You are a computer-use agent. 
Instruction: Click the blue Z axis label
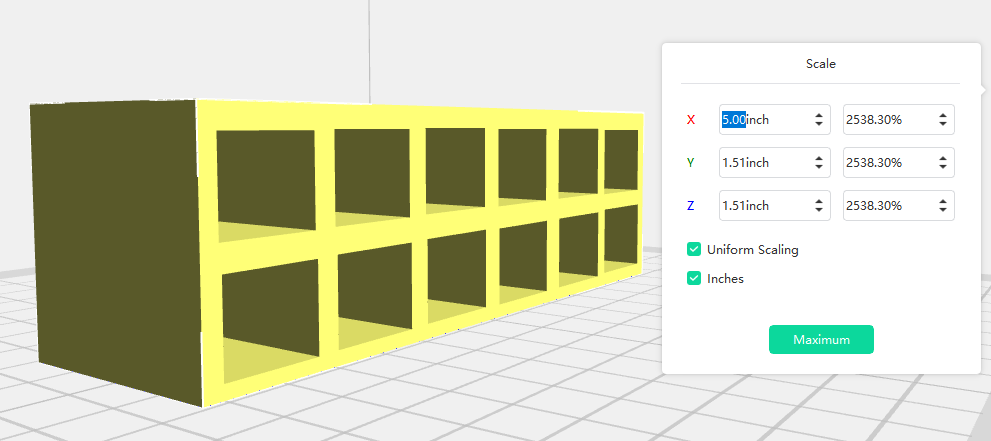click(691, 206)
